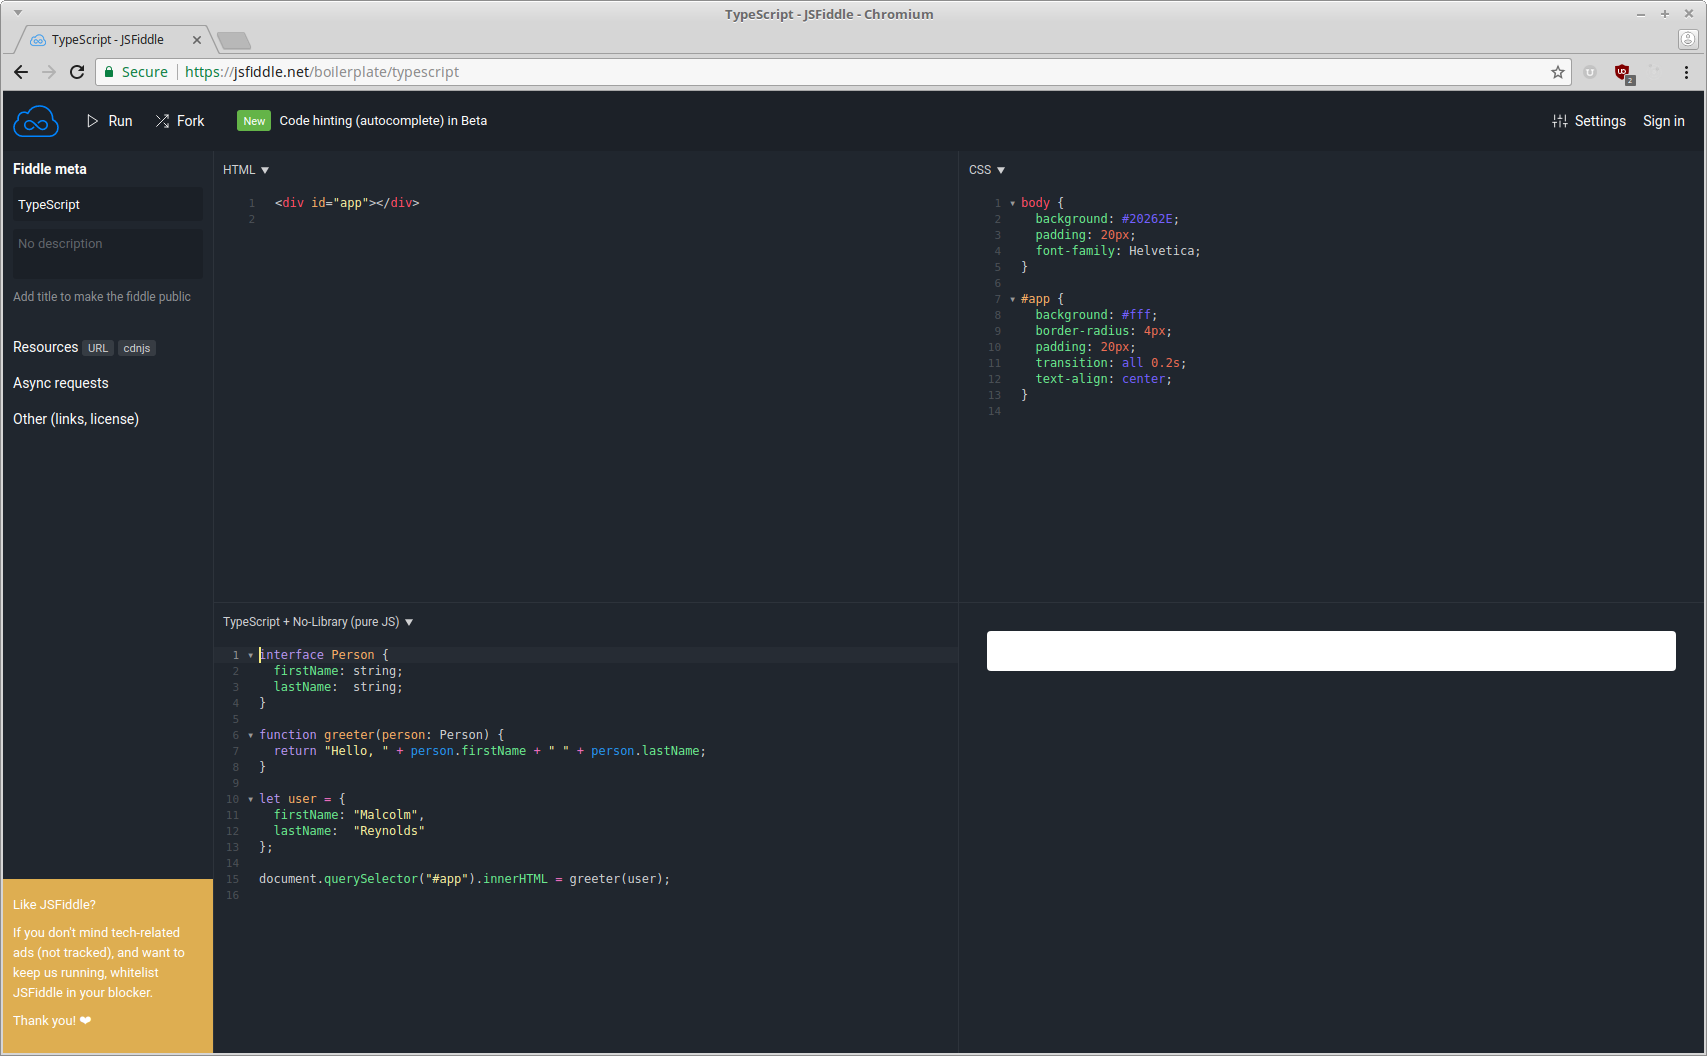
Task: Add a resource via URL button
Action: (97, 348)
